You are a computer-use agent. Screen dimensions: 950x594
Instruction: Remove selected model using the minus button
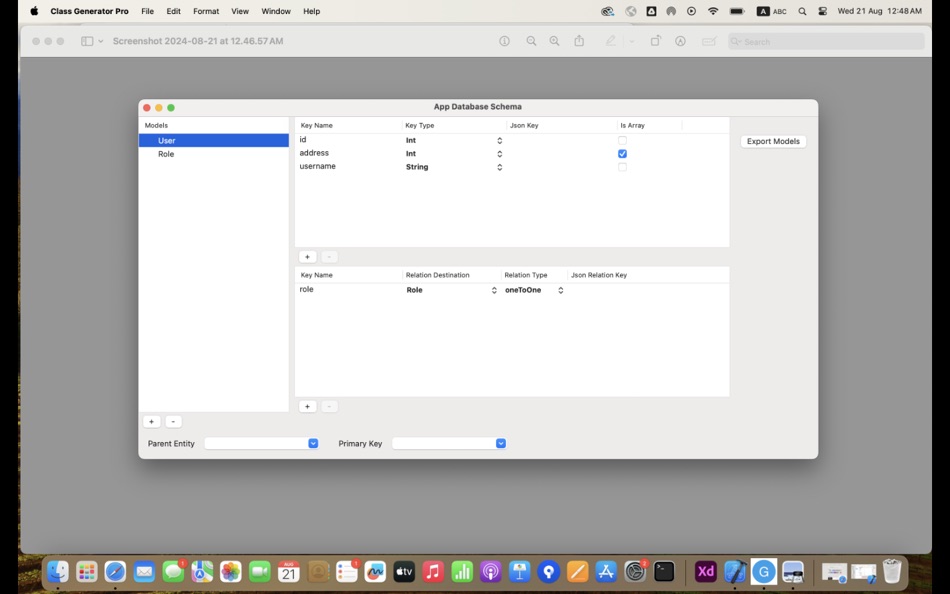172,421
